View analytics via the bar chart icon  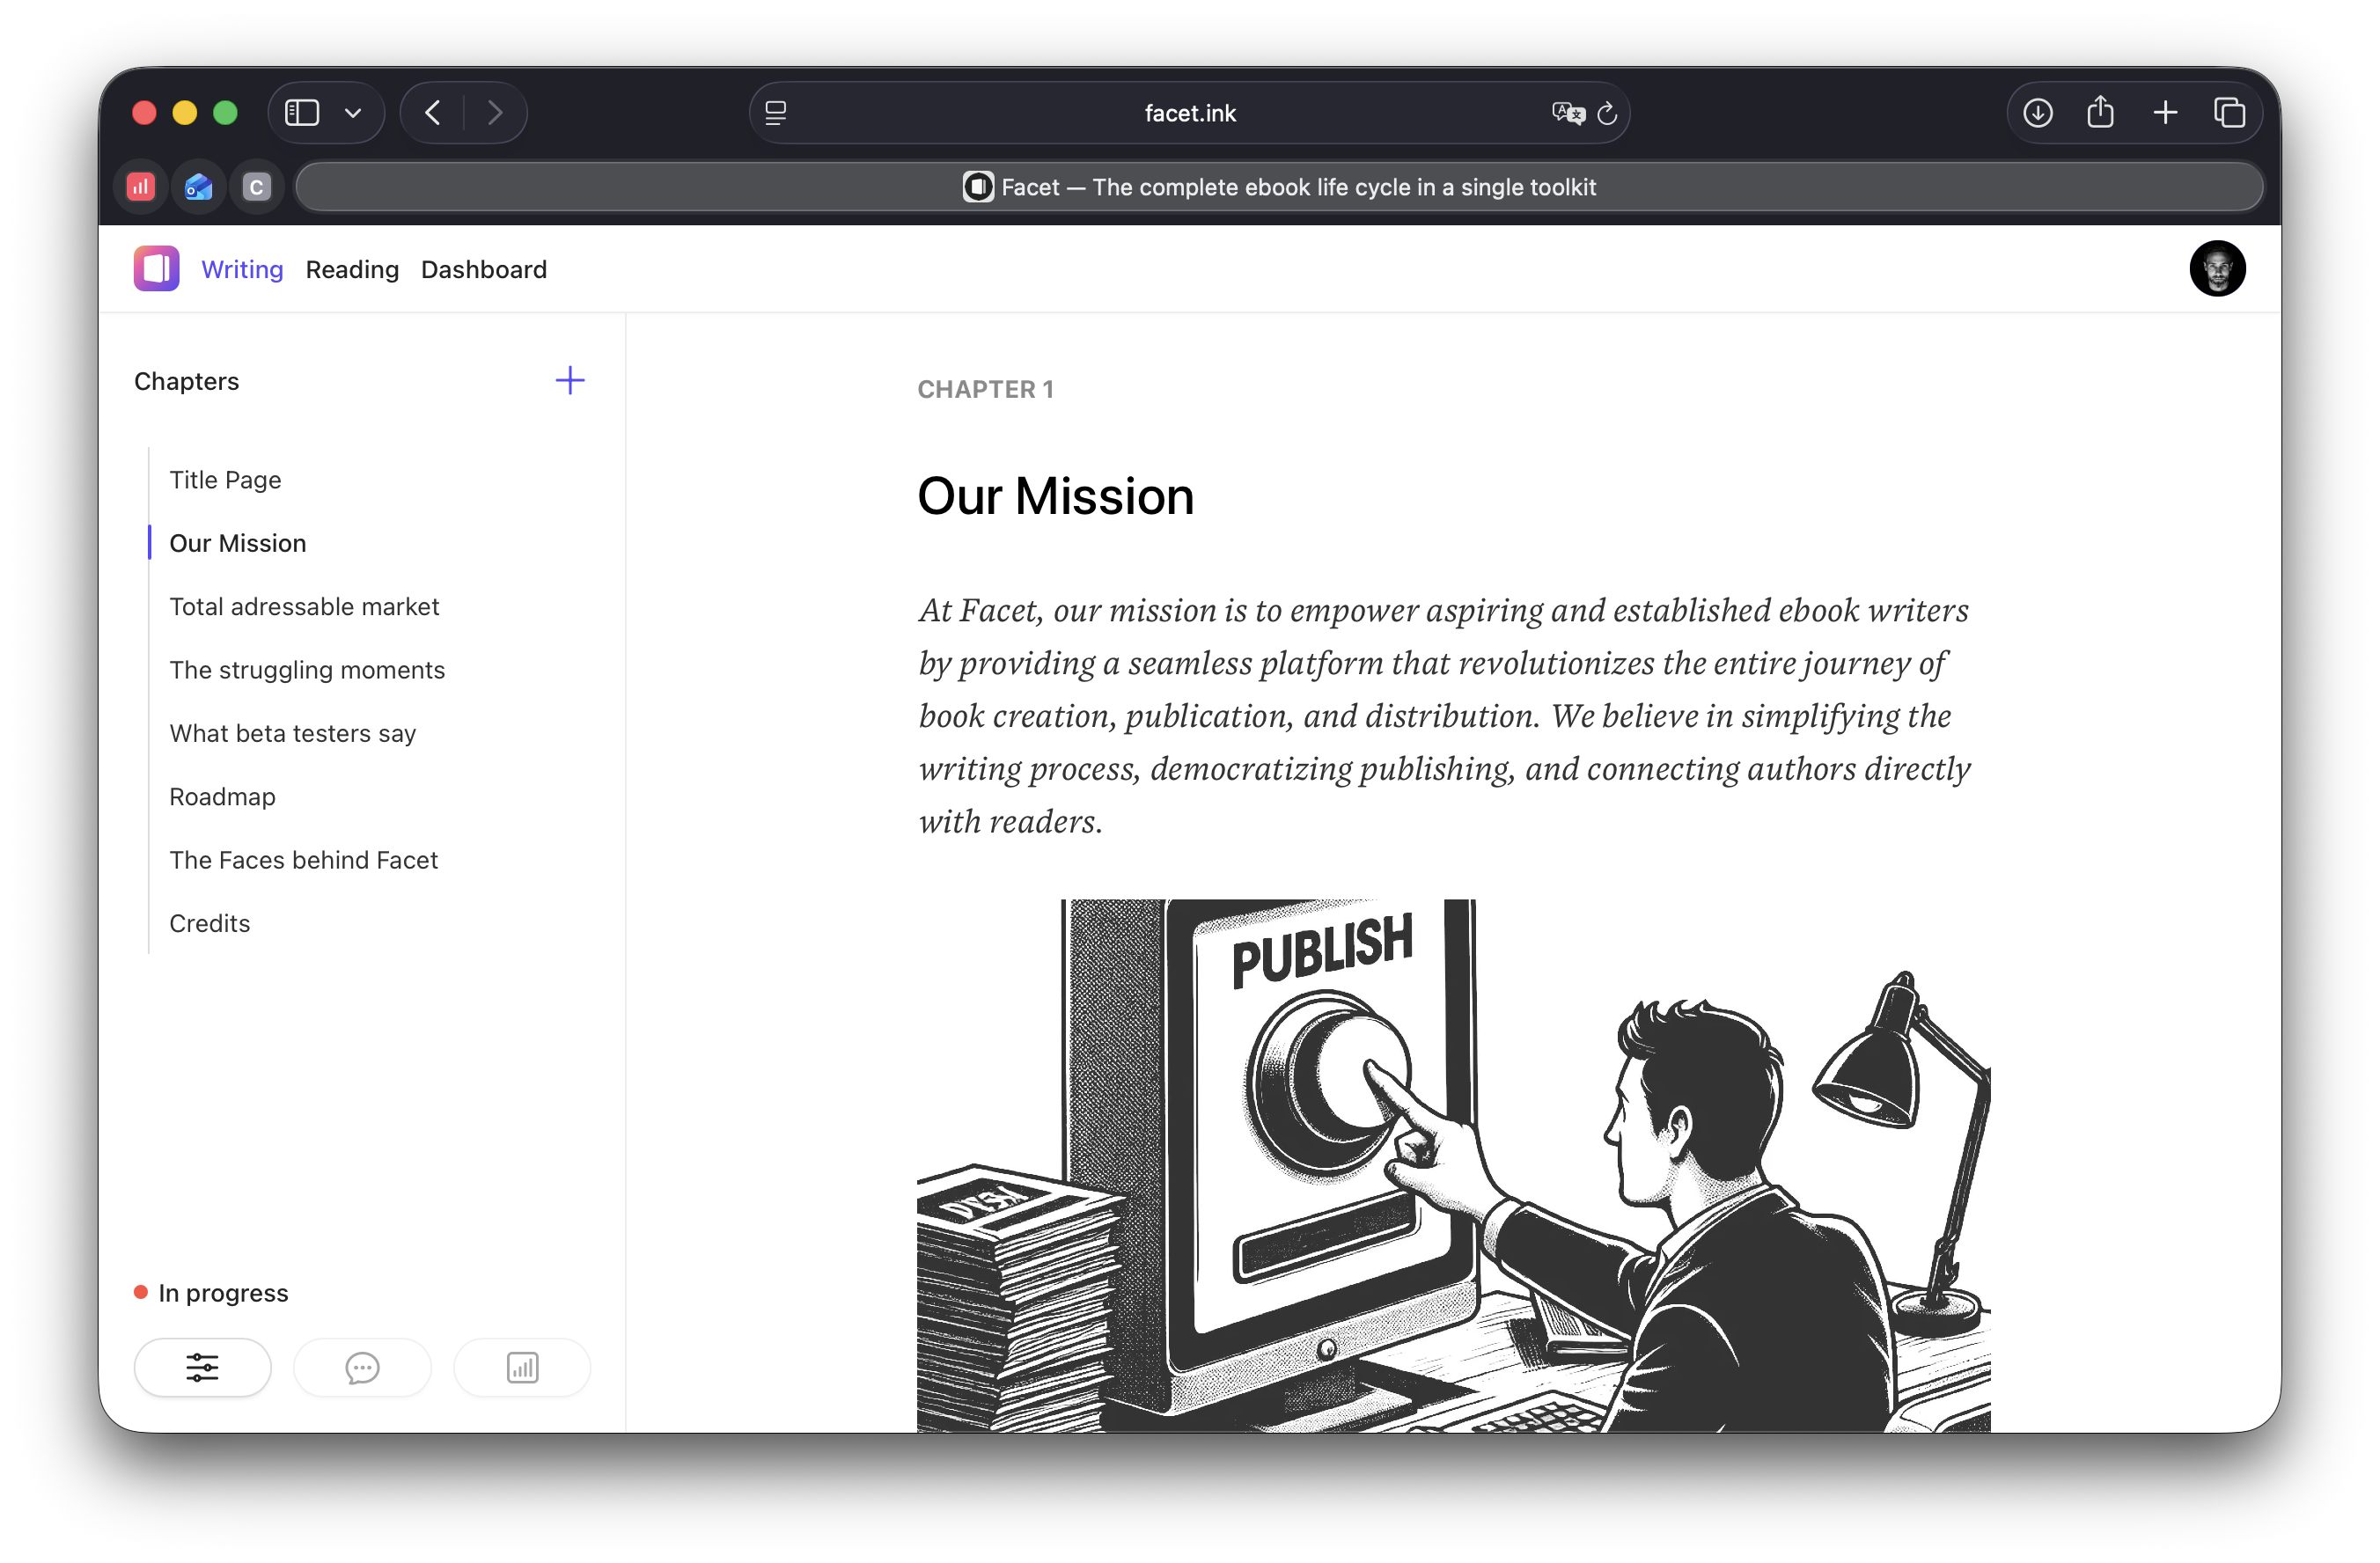pos(521,1367)
